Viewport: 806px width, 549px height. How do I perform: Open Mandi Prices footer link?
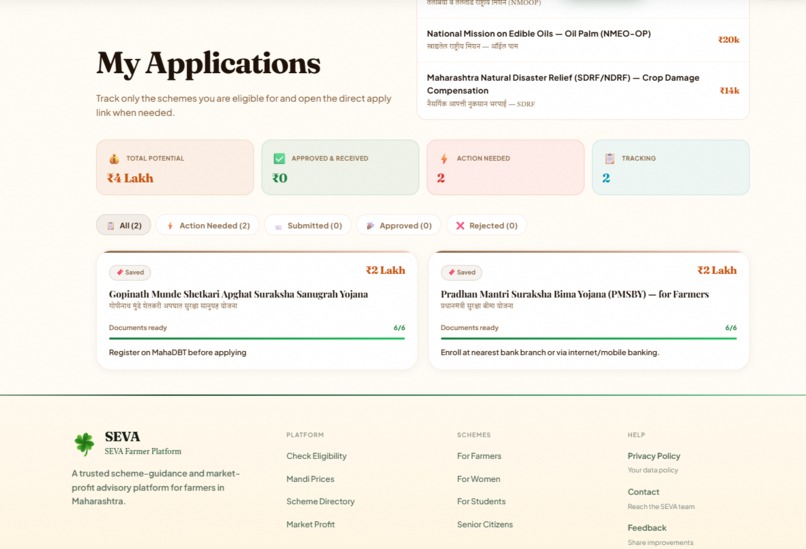(x=310, y=479)
